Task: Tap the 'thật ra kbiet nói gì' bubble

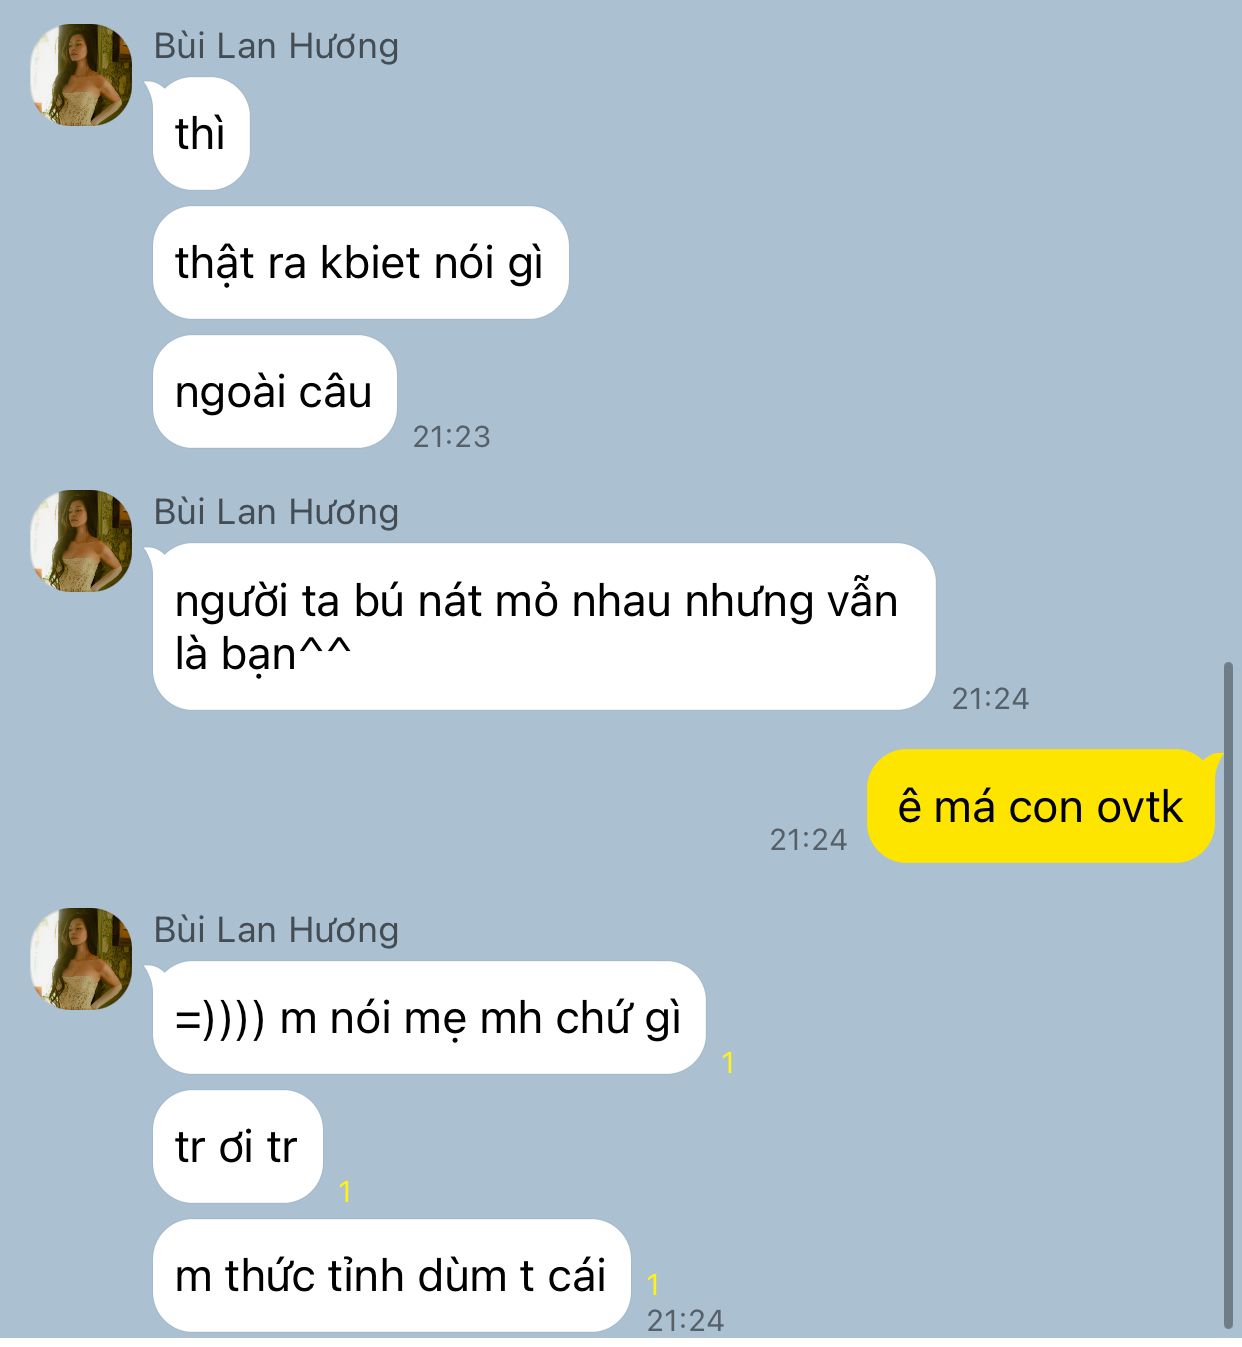Action: [360, 263]
